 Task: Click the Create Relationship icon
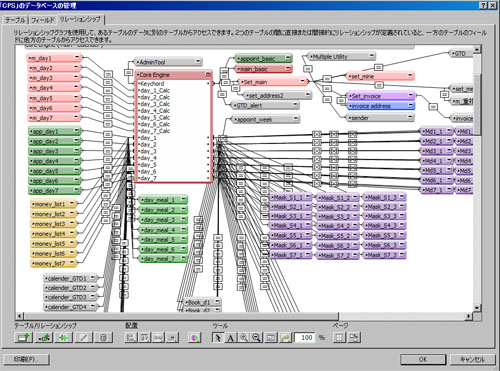[44, 338]
